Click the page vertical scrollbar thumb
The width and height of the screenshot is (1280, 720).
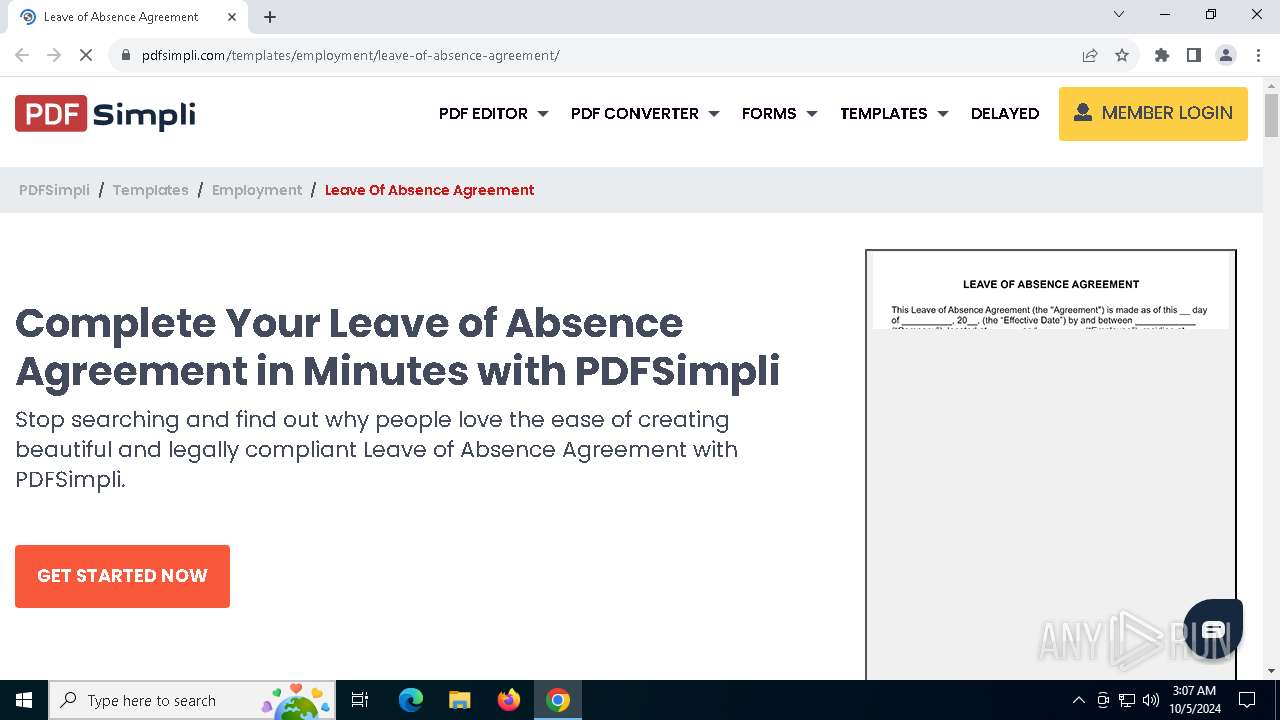1271,114
